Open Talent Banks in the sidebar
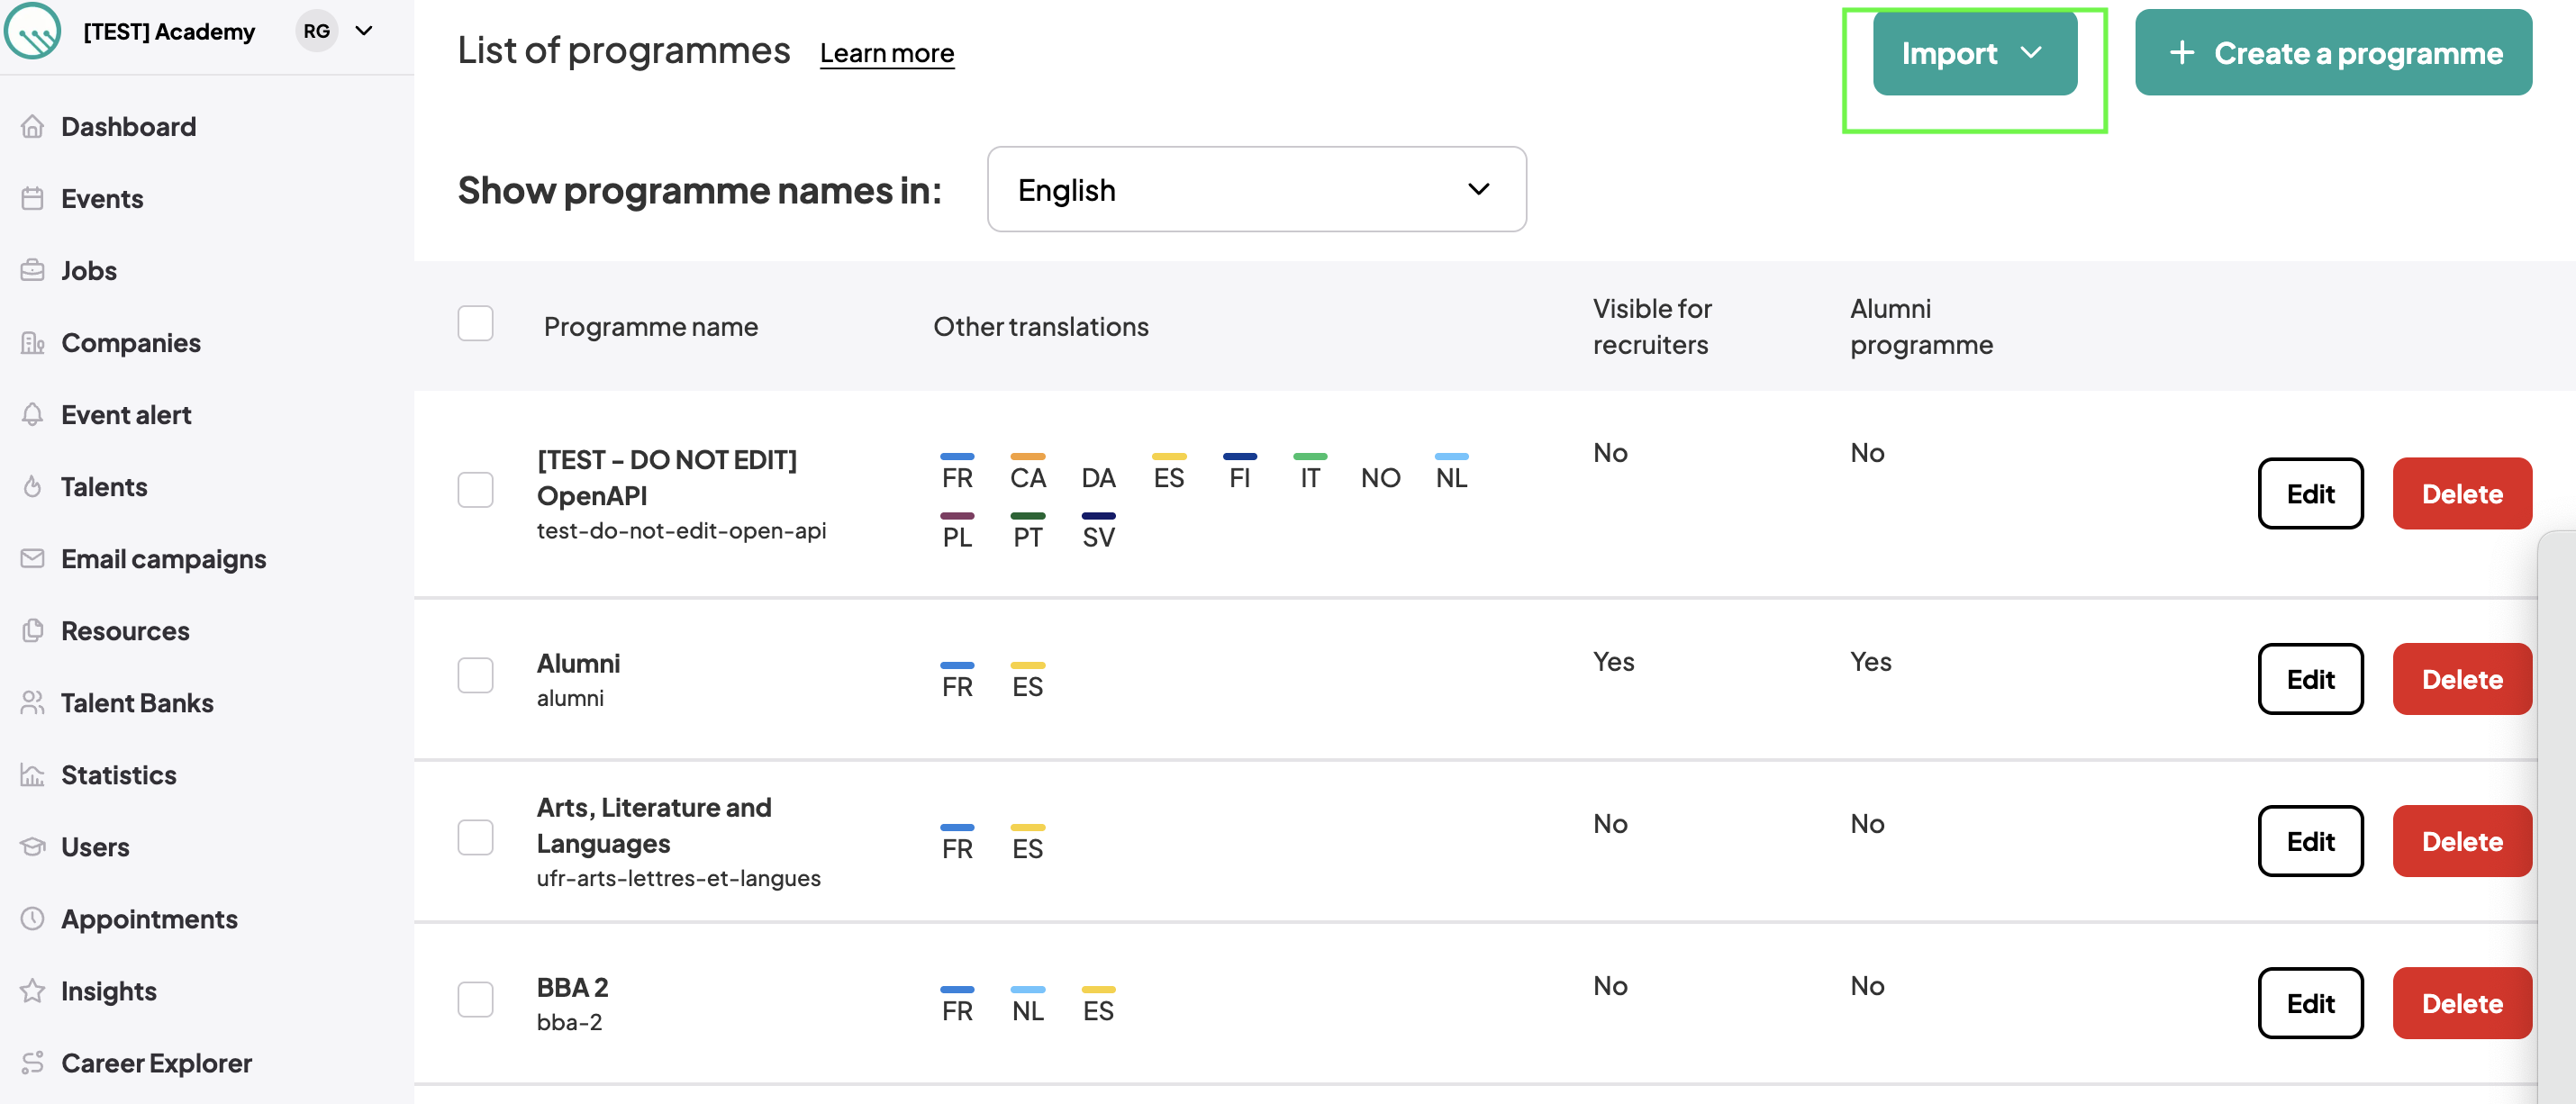The height and width of the screenshot is (1104, 2576). click(x=137, y=702)
